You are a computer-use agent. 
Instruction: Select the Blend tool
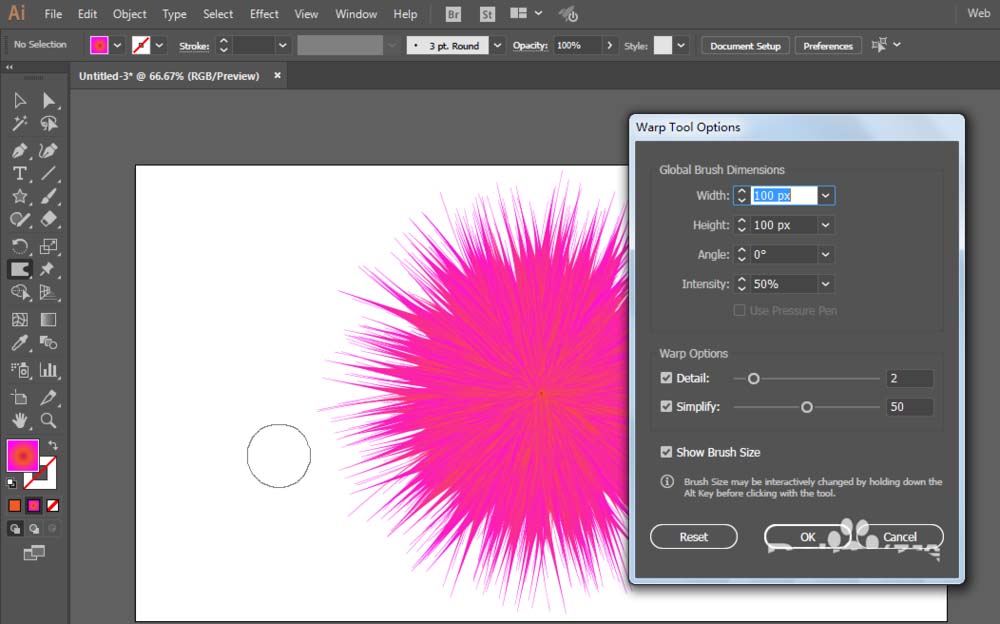48,343
